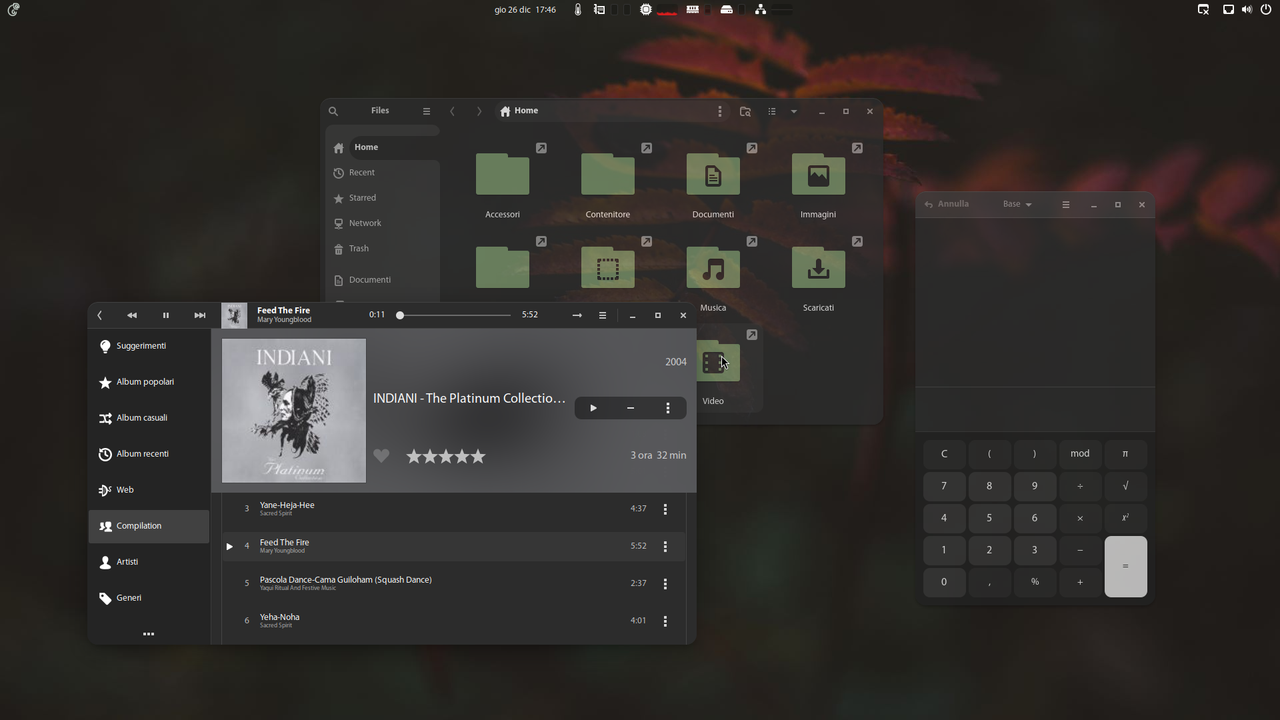Viewport: 1280px width, 720px height.
Task: Click the Artisti person icon
Action: click(x=105, y=562)
